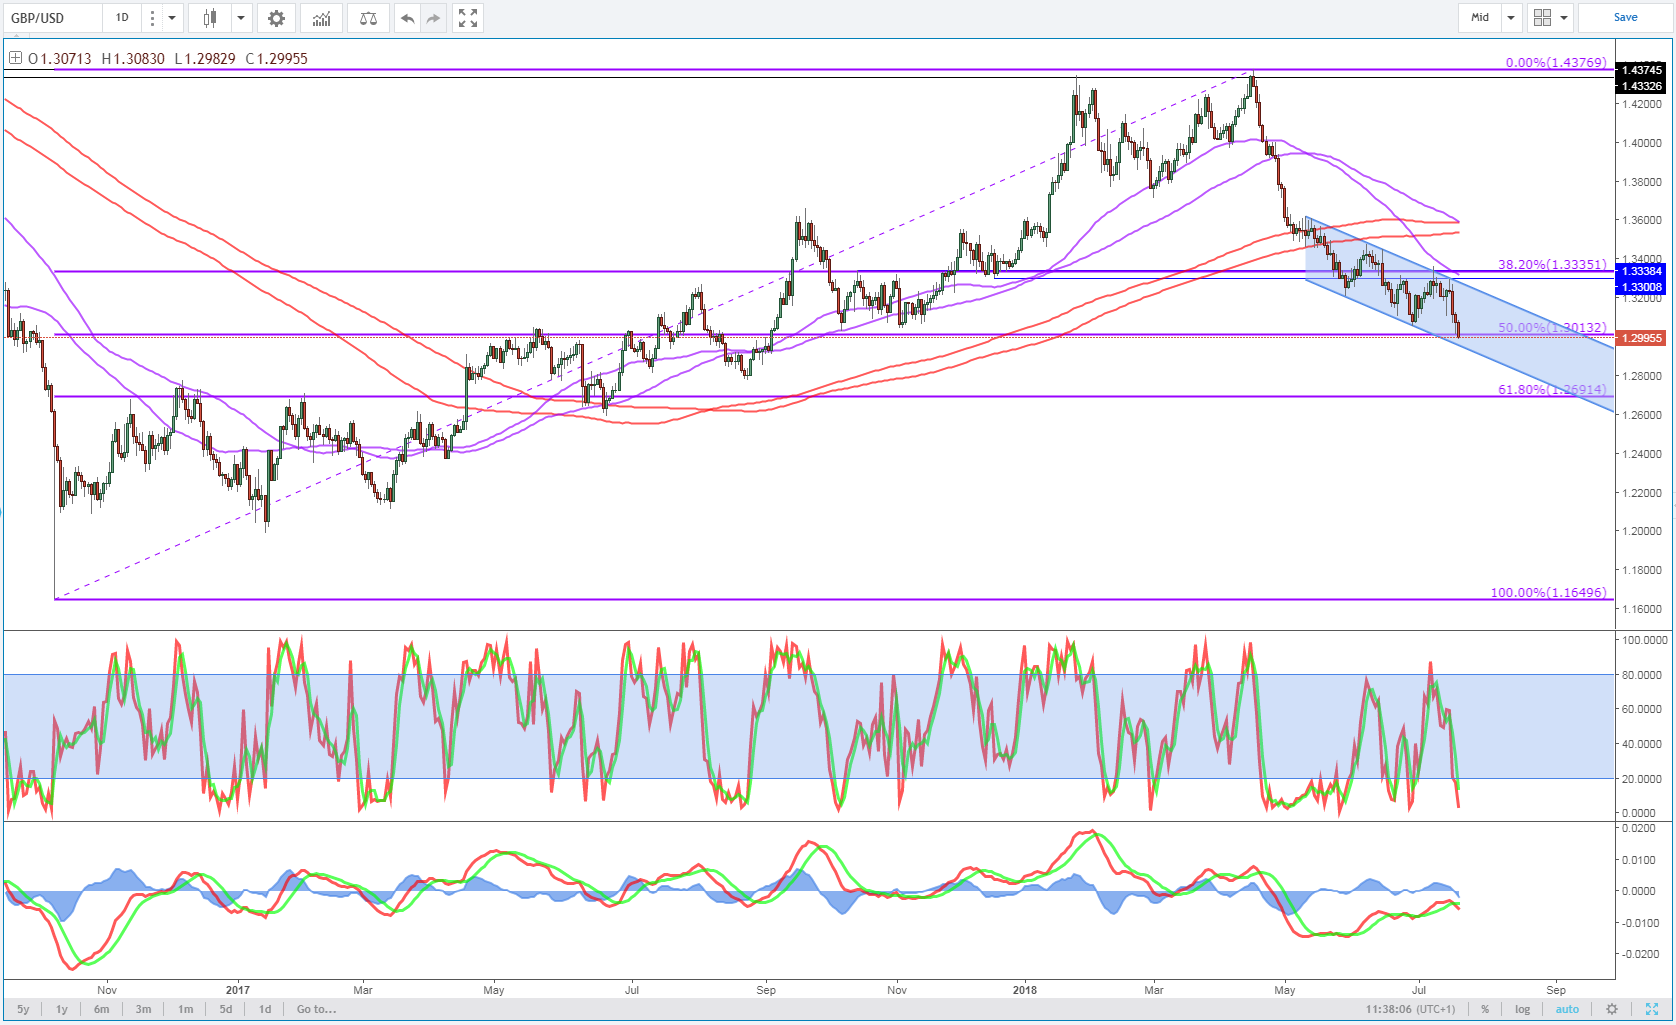This screenshot has width=1676, height=1025.
Task: Redo the last chart action
Action: [x=433, y=18]
